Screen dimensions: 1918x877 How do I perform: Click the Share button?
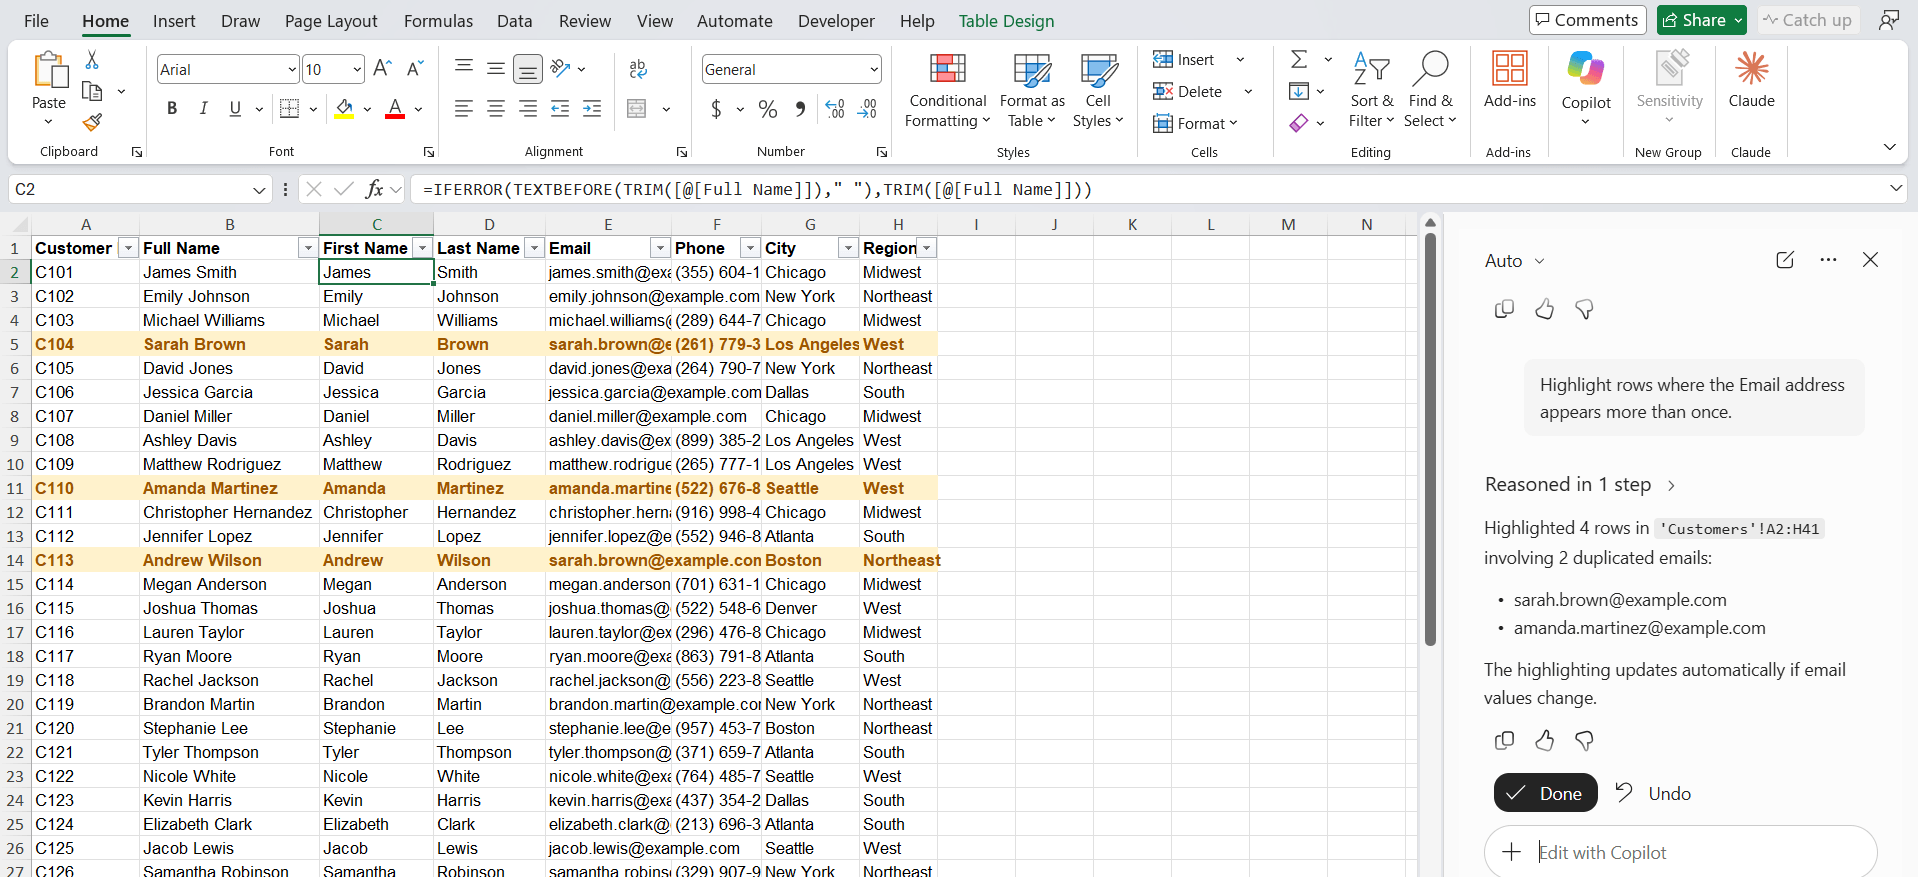coord(1701,20)
